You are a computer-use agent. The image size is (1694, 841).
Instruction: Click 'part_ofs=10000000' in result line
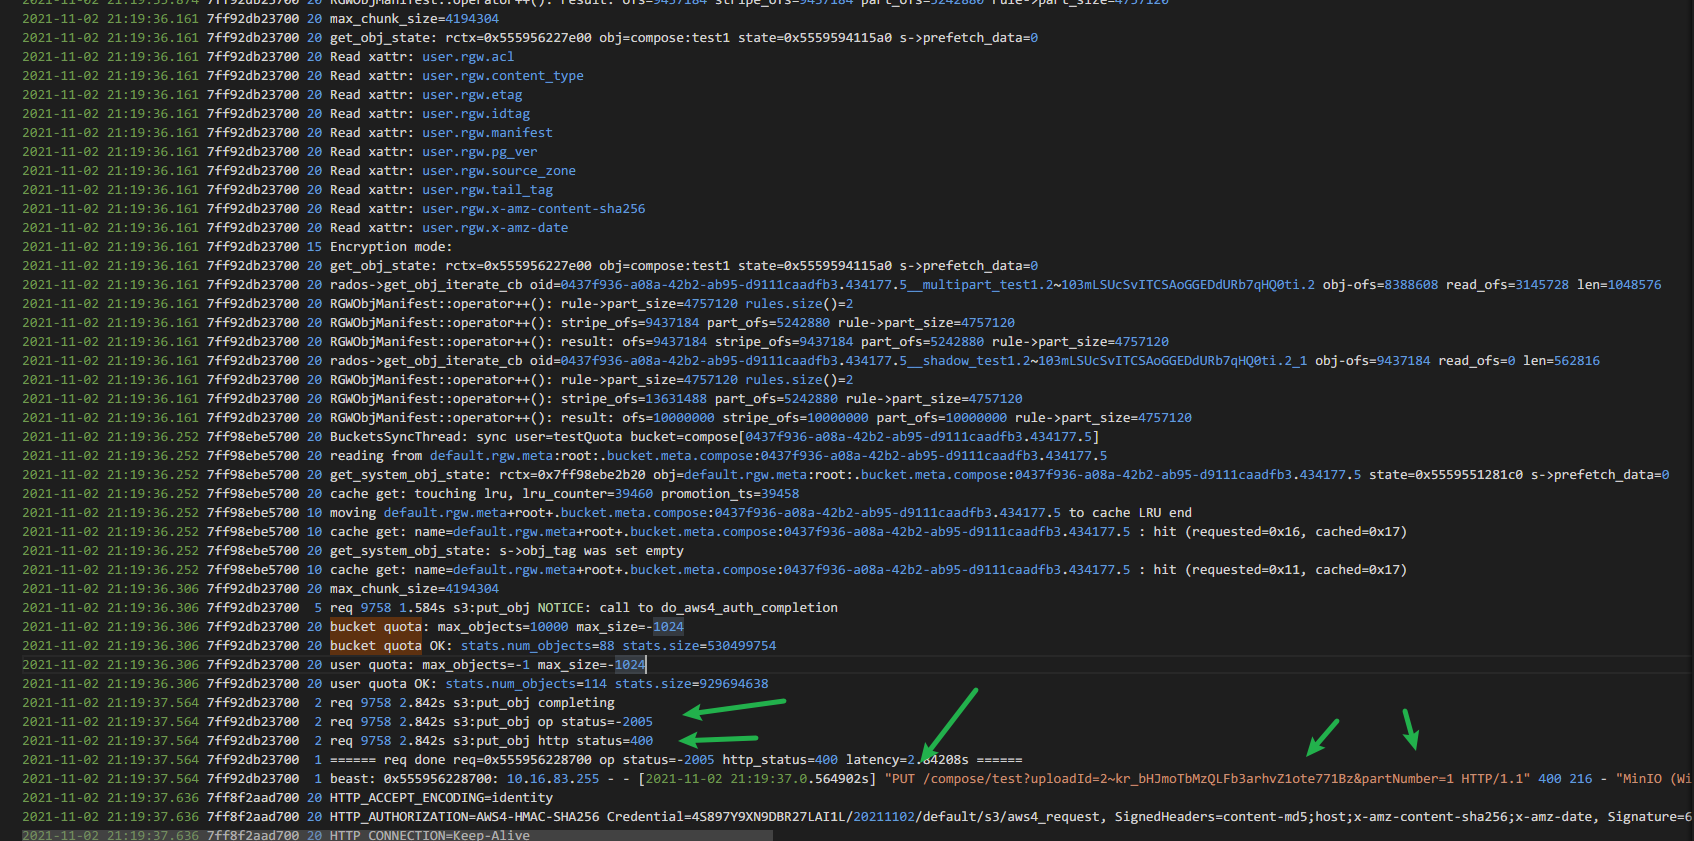click(x=942, y=418)
